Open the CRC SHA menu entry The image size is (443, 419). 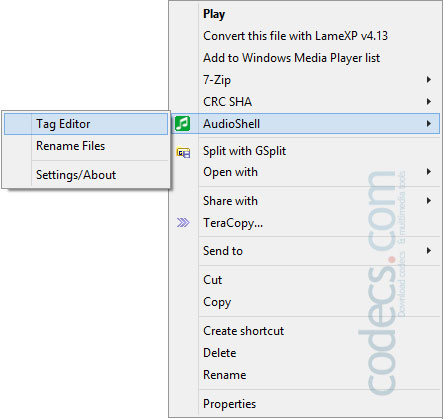(x=305, y=102)
